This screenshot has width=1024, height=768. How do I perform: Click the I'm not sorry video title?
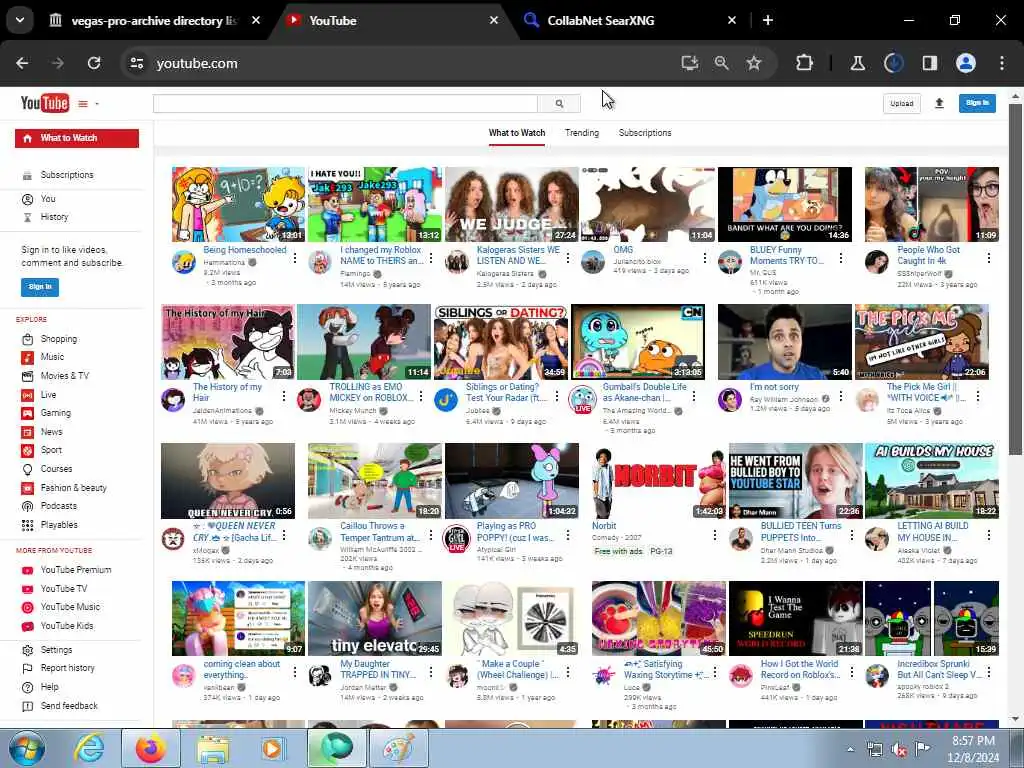[x=774, y=387]
